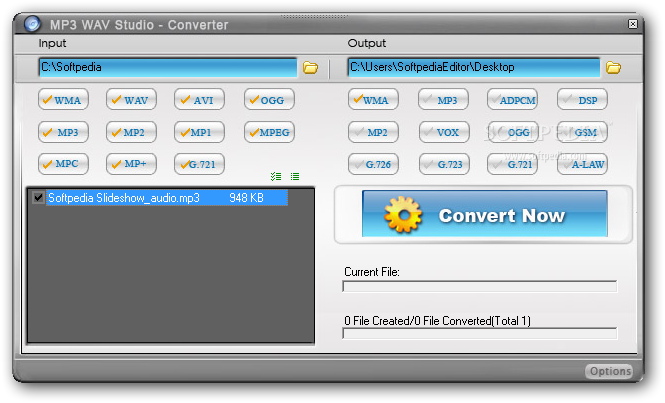Click the Current File progress bar
665x403 pixels.
click(480, 286)
